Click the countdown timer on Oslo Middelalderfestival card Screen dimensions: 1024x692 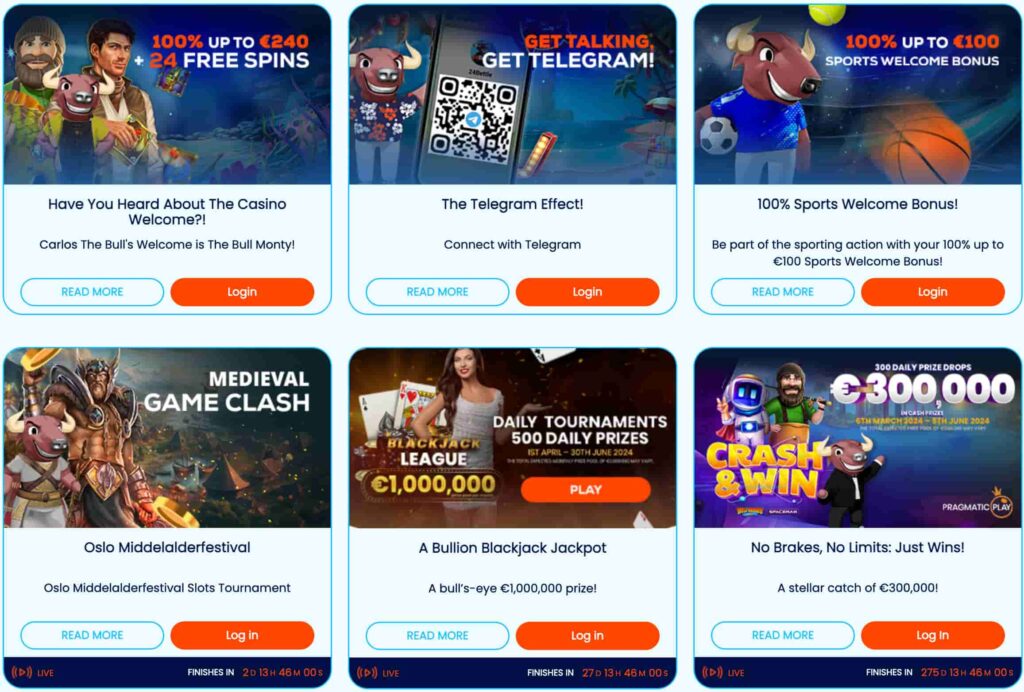[283, 672]
